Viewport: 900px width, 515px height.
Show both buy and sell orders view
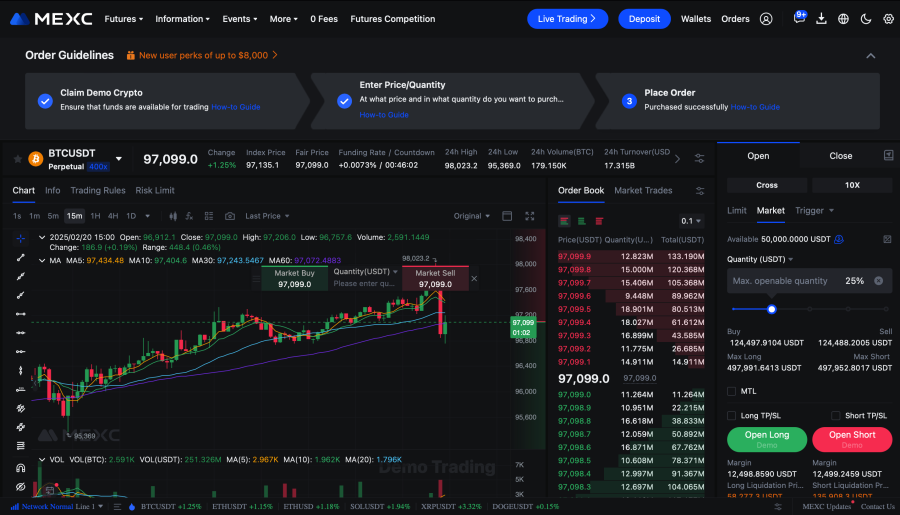point(565,221)
